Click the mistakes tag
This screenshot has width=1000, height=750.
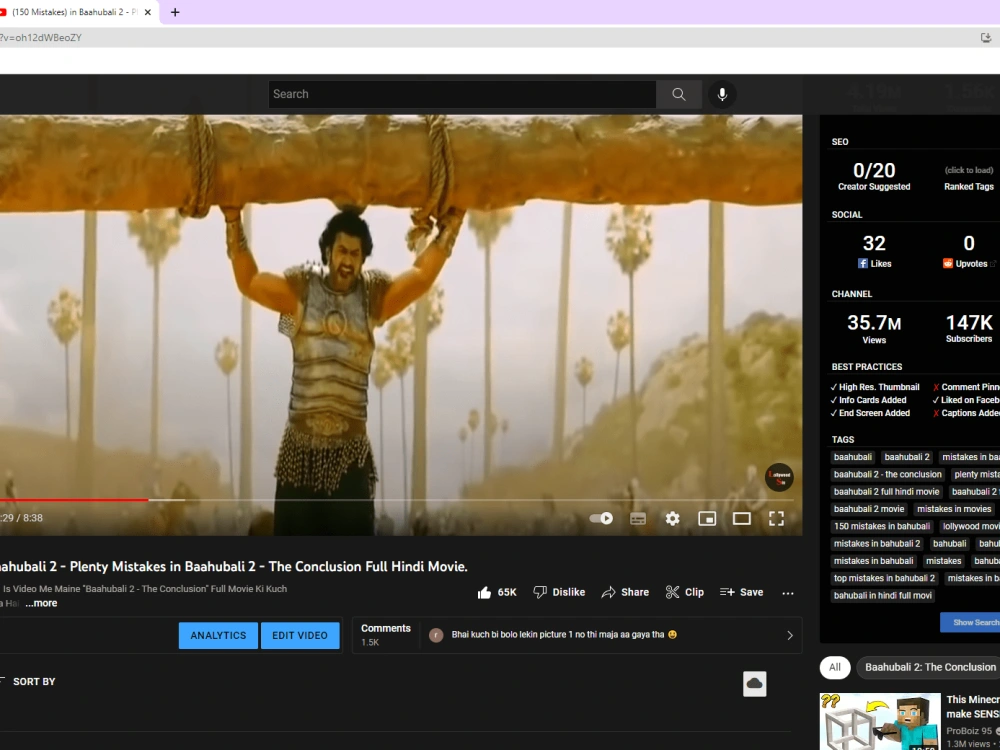coord(943,561)
